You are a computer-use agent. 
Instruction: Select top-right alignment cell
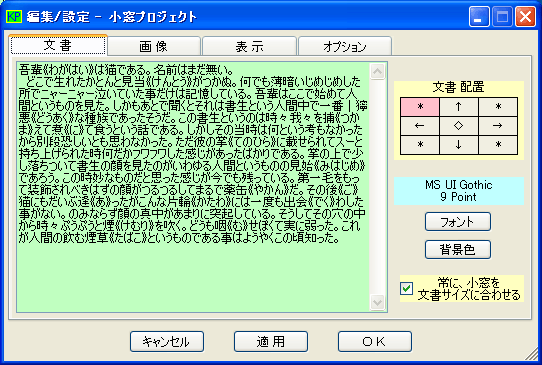tap(498, 106)
